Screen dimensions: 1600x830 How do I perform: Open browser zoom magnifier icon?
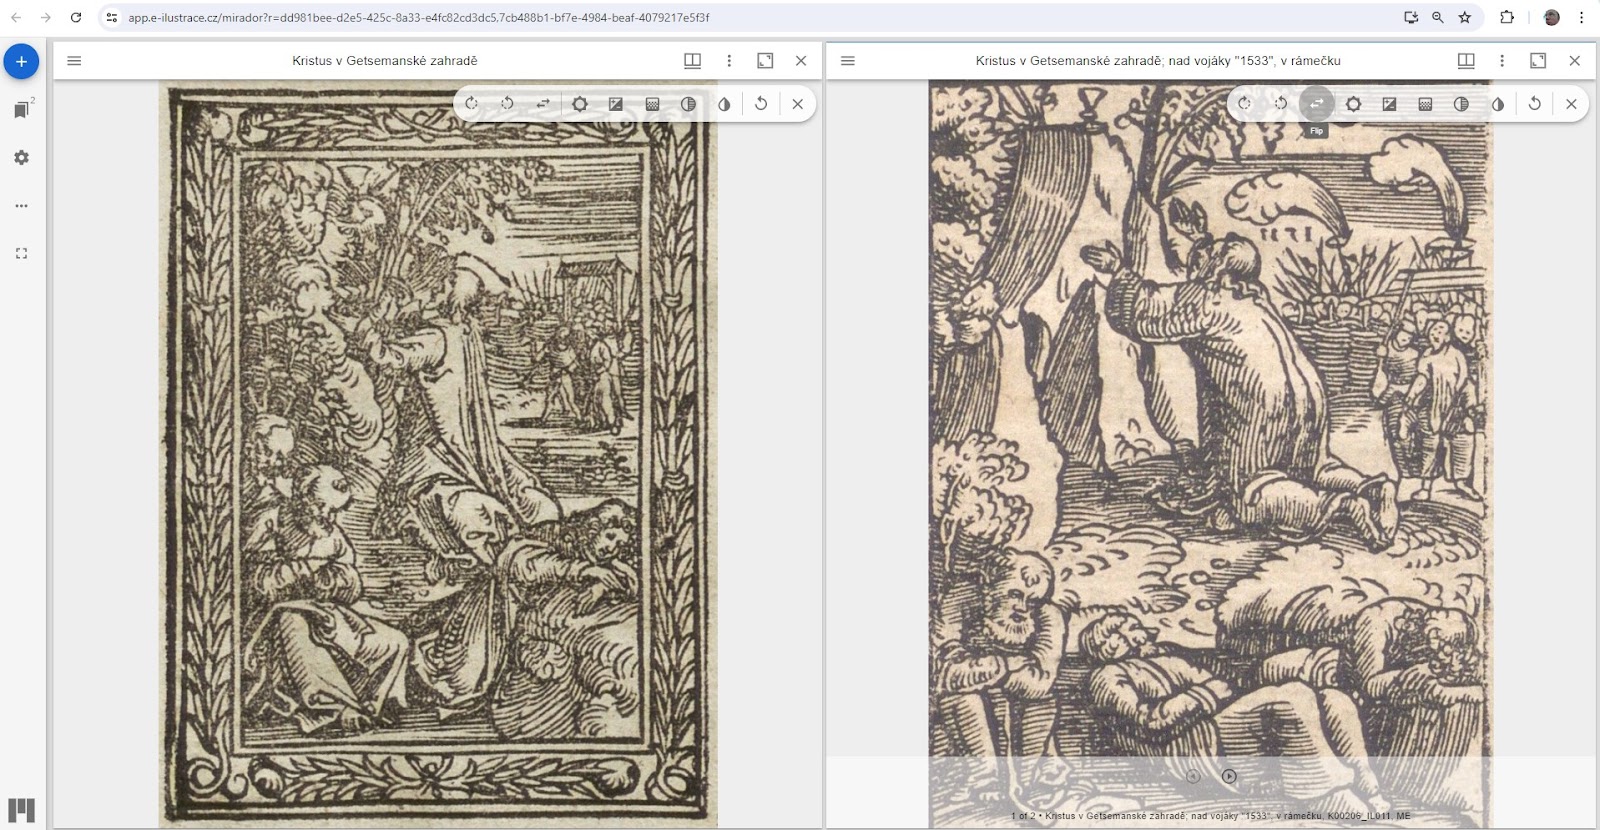click(x=1438, y=17)
